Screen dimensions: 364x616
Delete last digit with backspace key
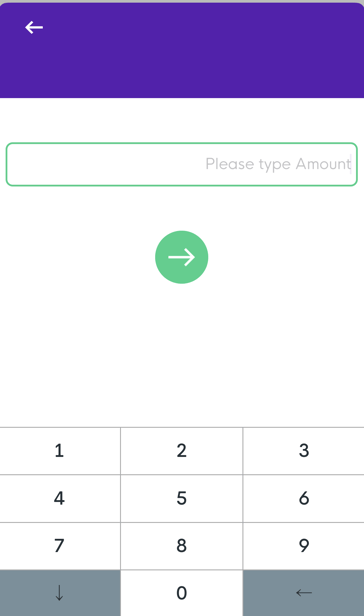(x=304, y=593)
